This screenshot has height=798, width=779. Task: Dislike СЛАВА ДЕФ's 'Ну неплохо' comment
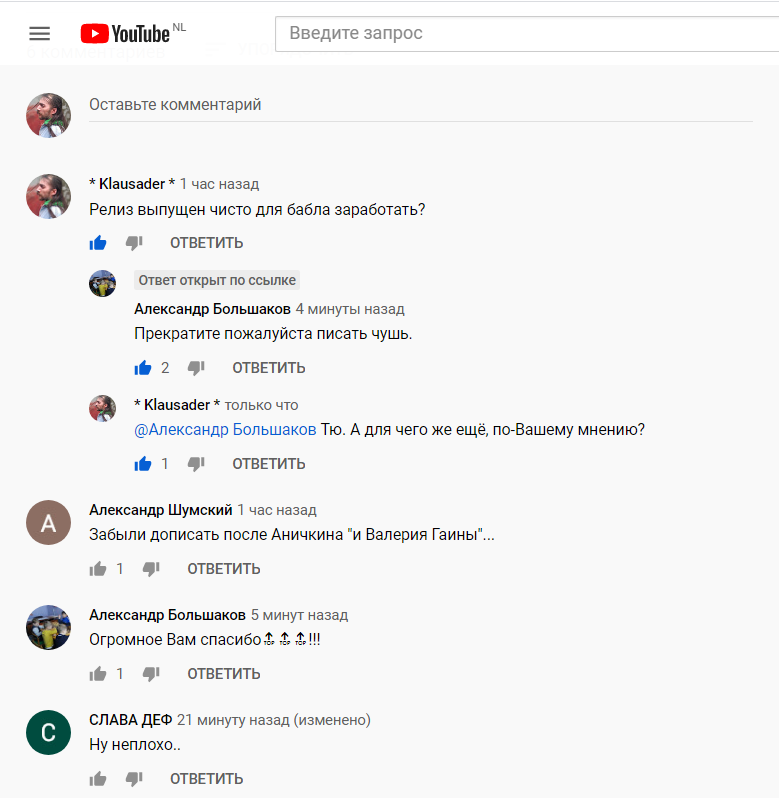click(134, 779)
